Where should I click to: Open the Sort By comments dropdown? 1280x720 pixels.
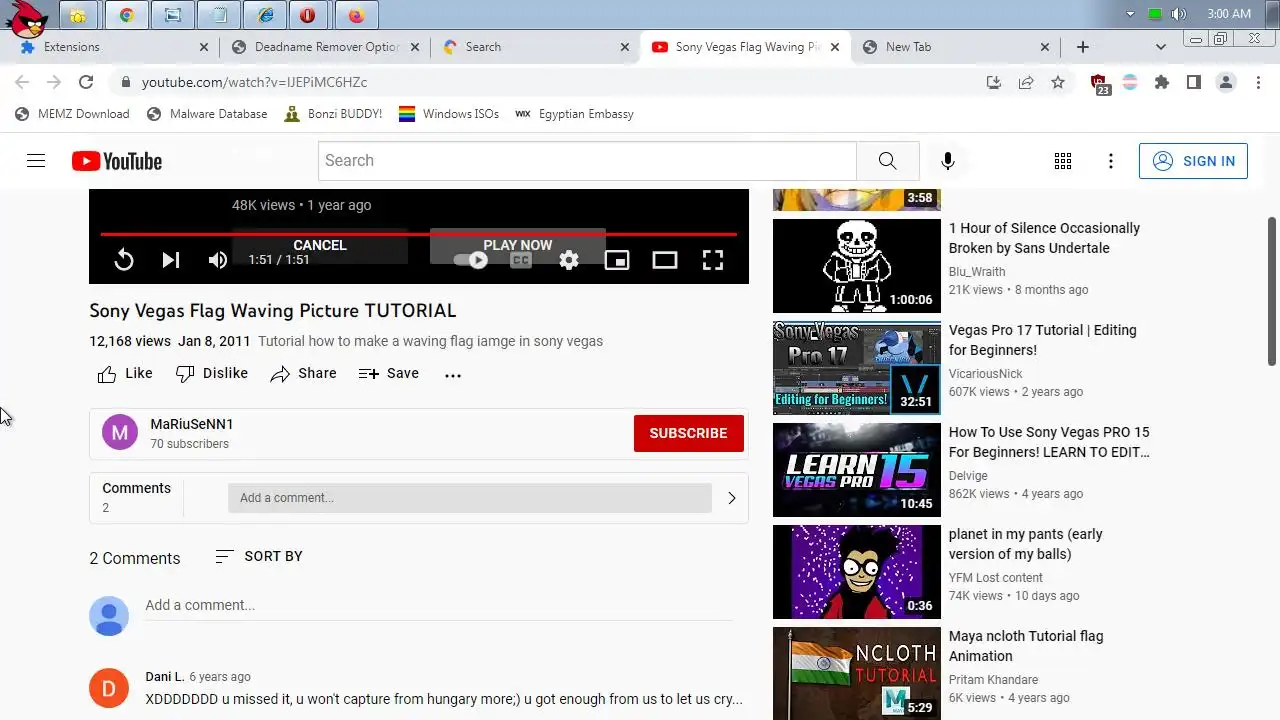point(259,557)
